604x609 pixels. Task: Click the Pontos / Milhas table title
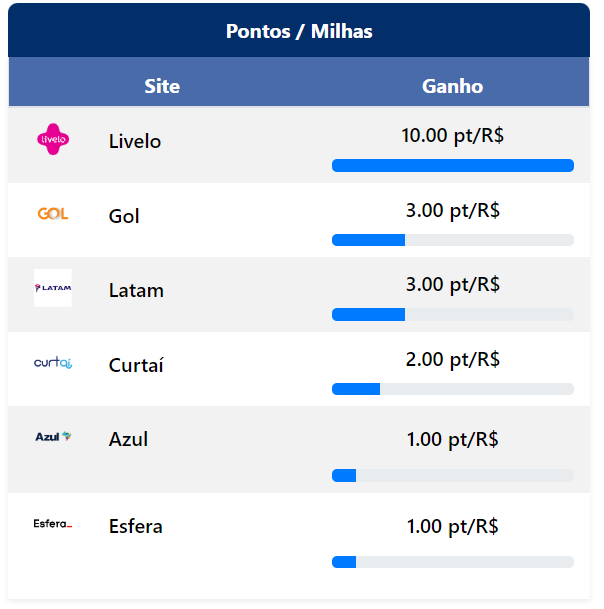[299, 32]
